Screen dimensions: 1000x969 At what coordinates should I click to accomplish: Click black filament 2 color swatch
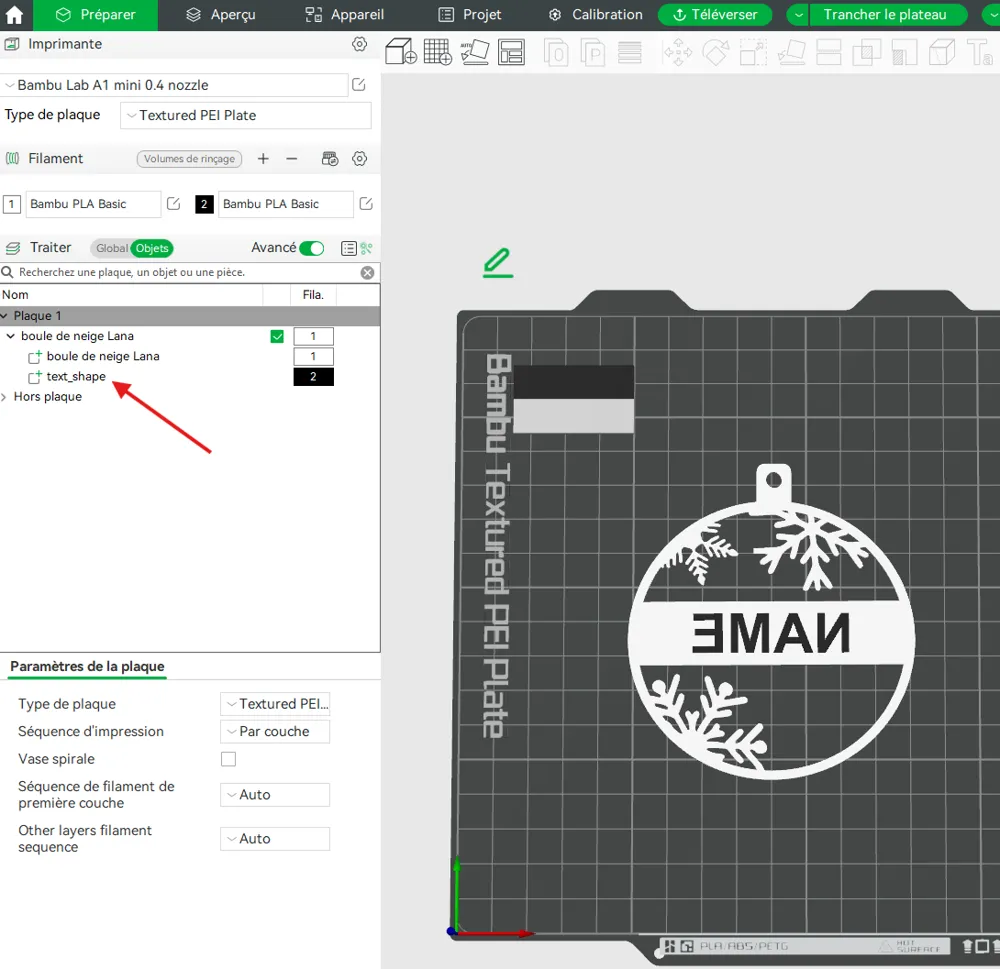click(204, 204)
